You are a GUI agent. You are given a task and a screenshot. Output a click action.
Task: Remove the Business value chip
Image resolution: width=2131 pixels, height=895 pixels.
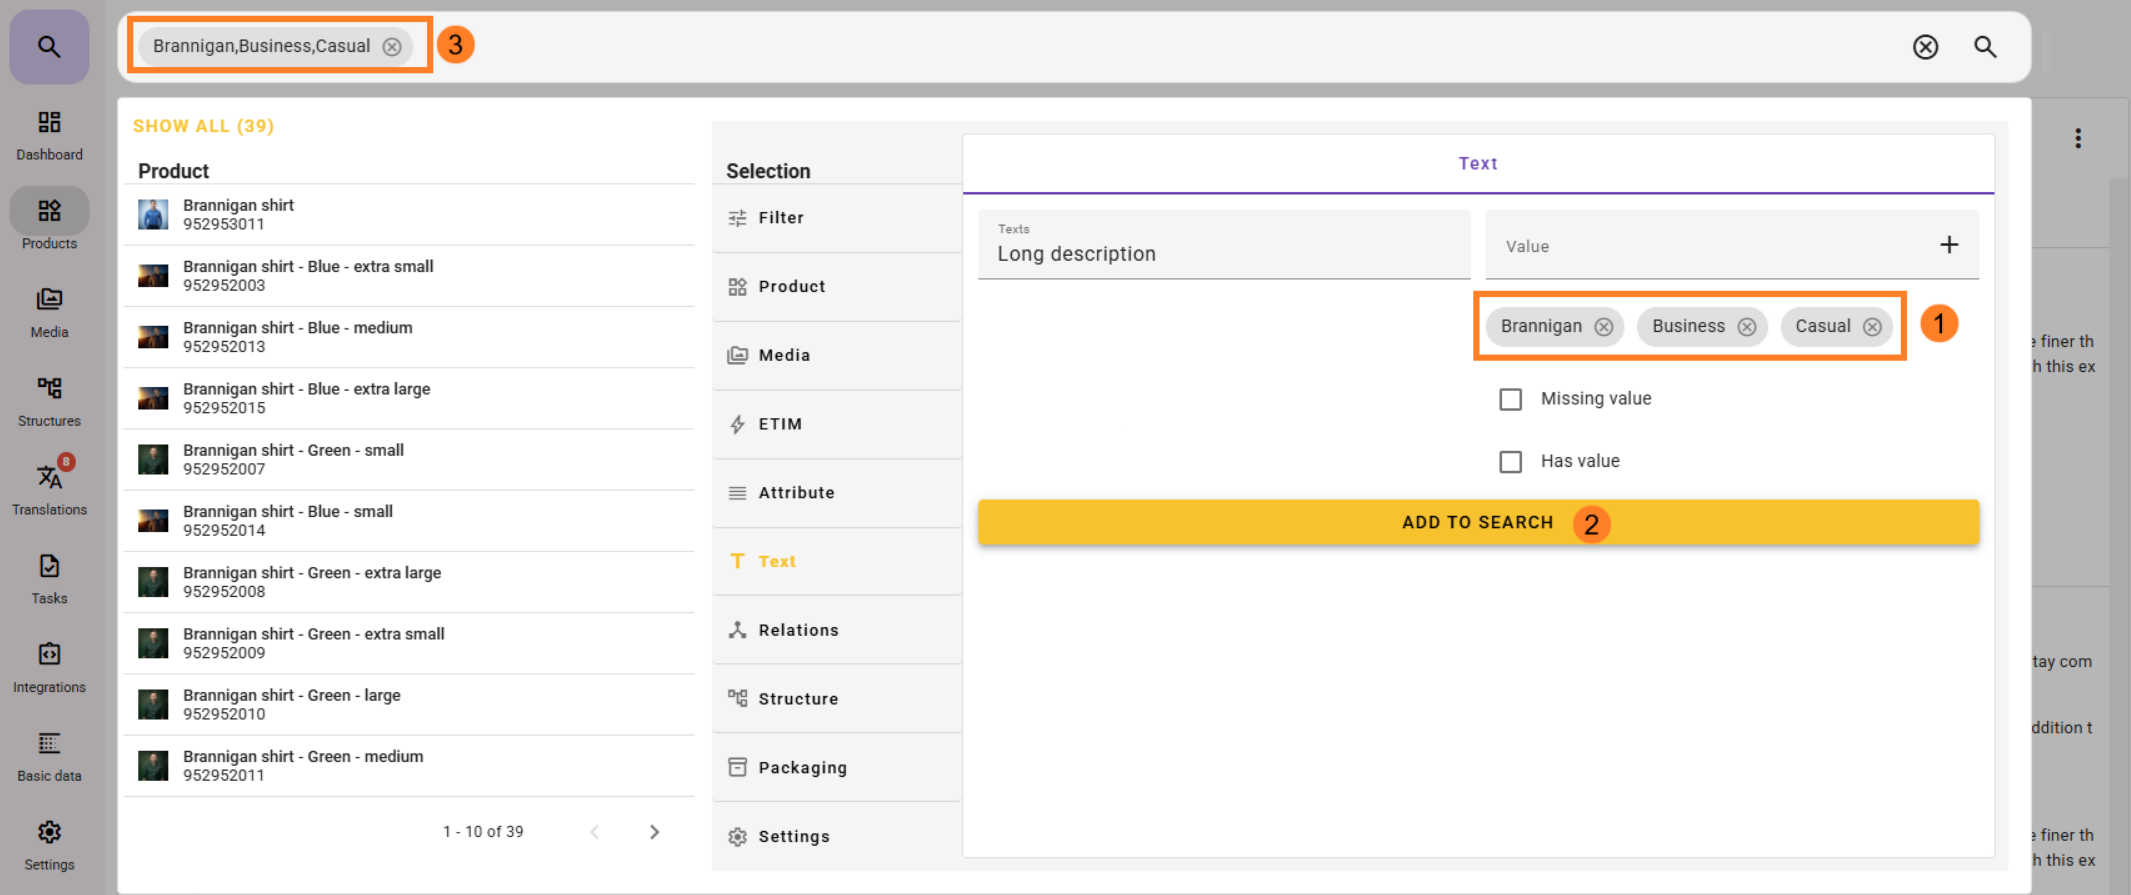point(1746,327)
